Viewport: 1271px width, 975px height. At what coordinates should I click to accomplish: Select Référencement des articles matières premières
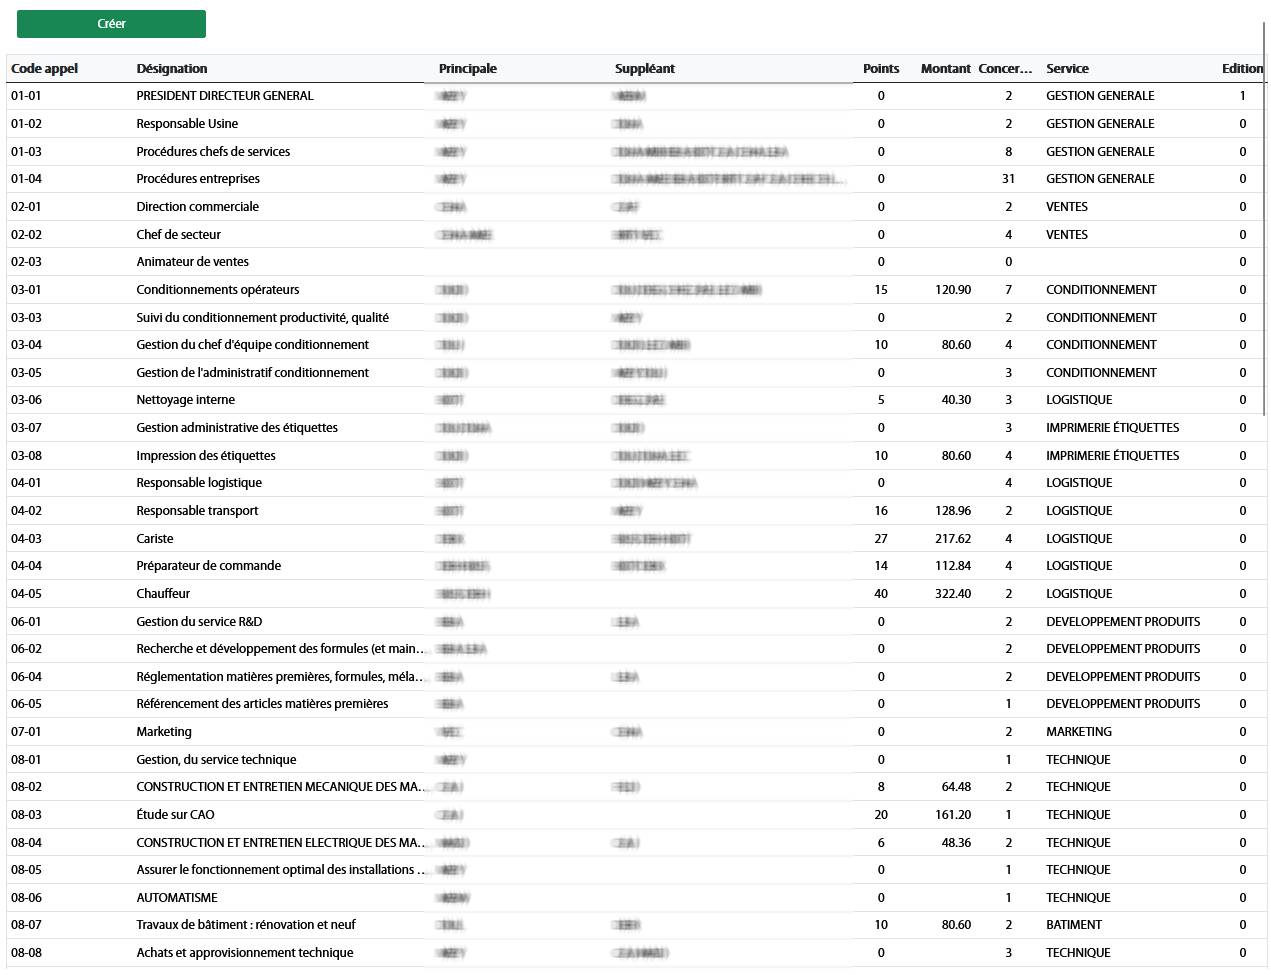click(636, 704)
